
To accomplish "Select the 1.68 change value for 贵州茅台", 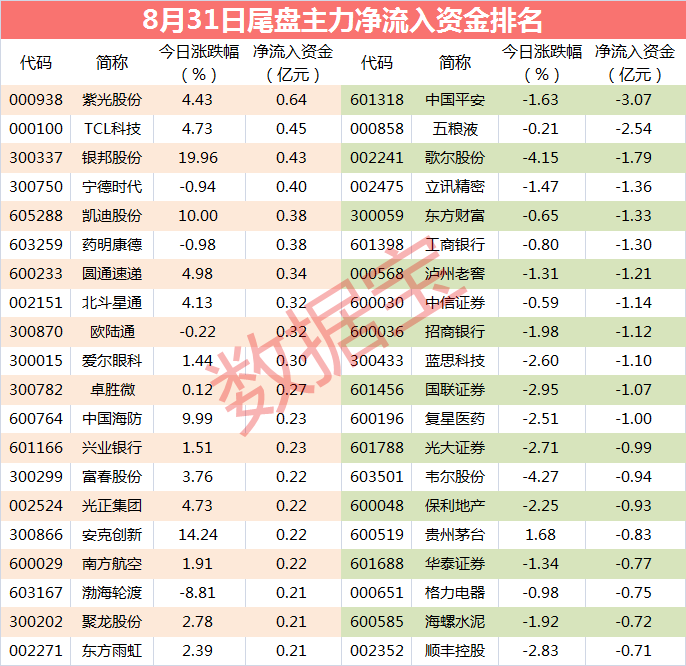I will (x=540, y=535).
